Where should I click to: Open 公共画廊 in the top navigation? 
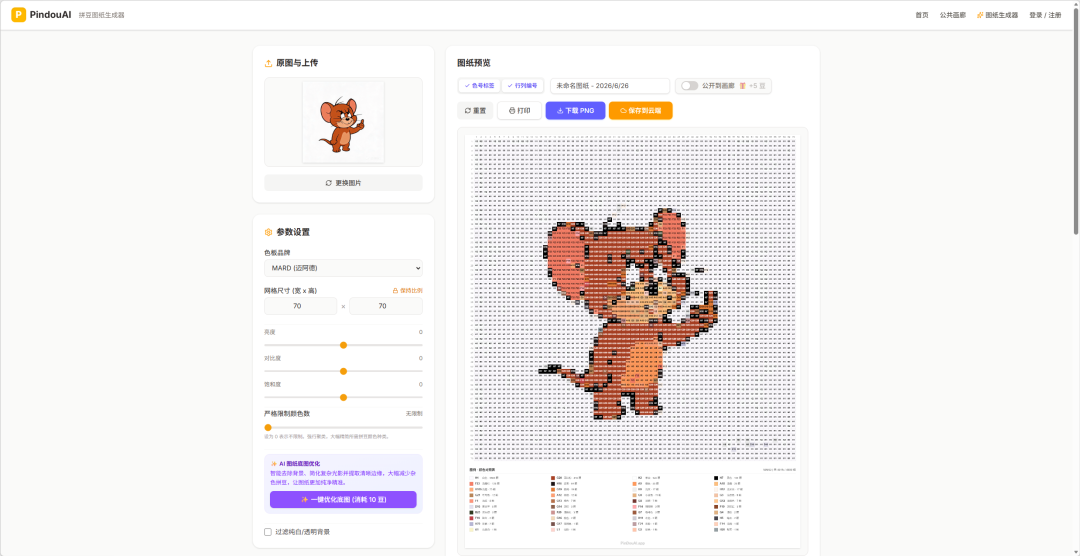953,15
